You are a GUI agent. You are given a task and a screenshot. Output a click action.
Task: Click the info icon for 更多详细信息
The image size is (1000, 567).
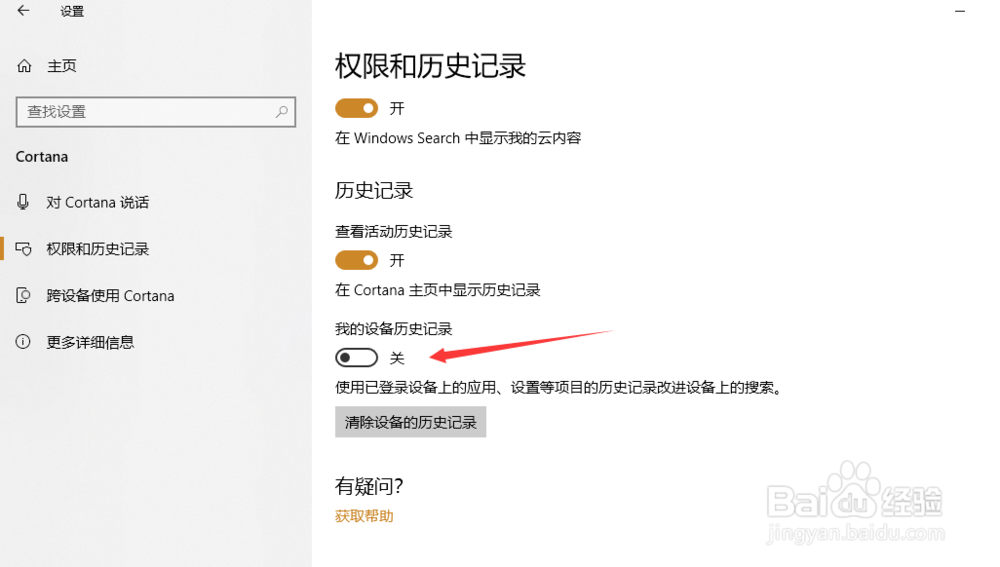(x=23, y=342)
